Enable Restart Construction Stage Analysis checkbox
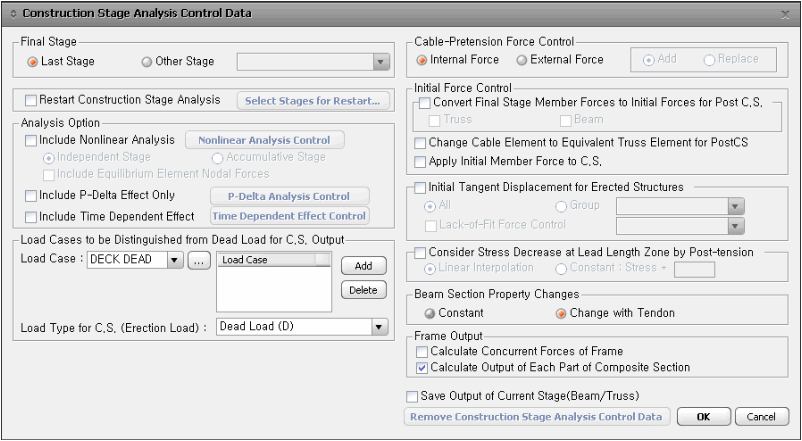Viewport: 802px width, 441px height. tap(31, 100)
